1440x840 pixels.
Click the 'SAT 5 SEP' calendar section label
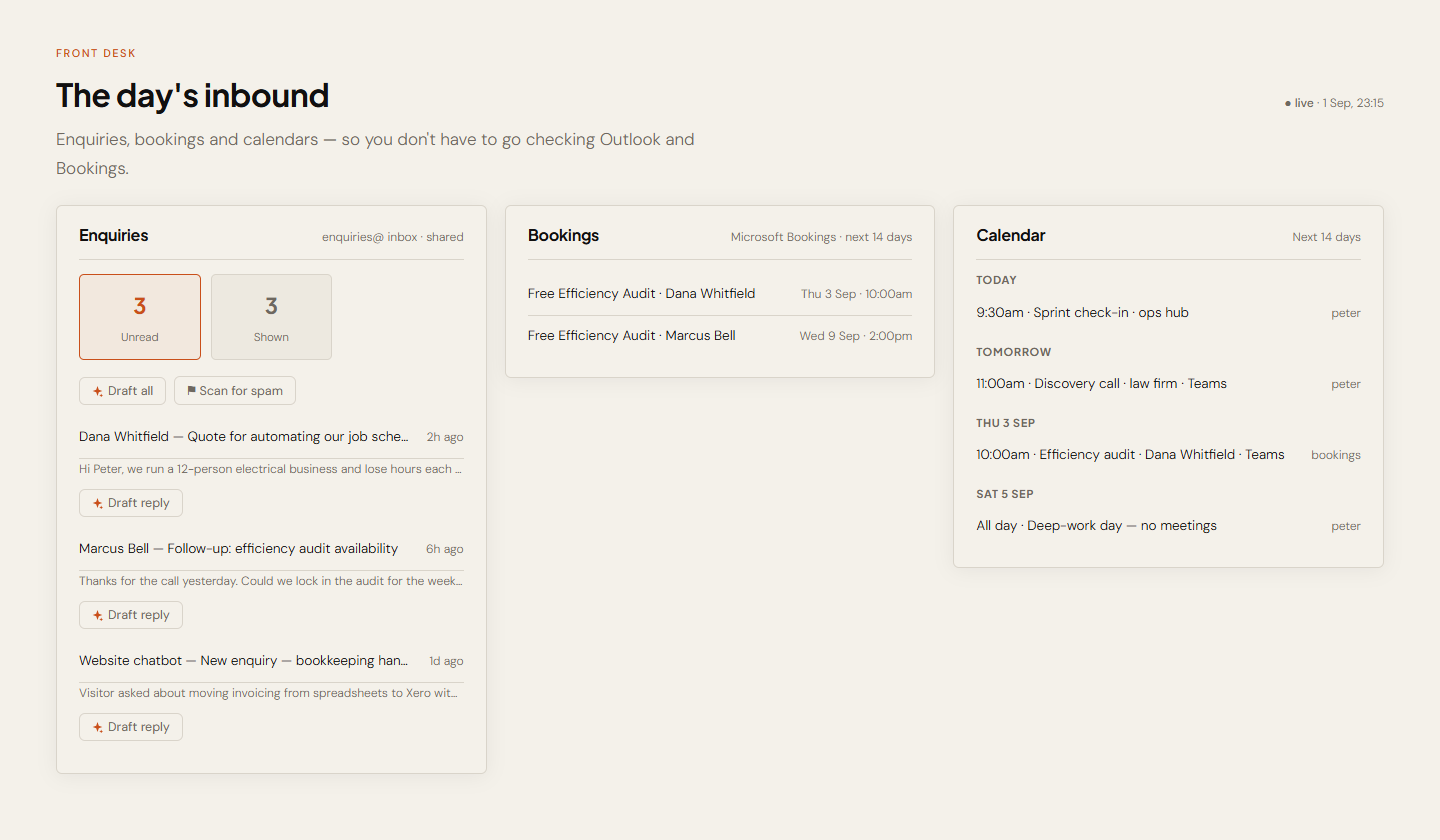[x=1005, y=494]
